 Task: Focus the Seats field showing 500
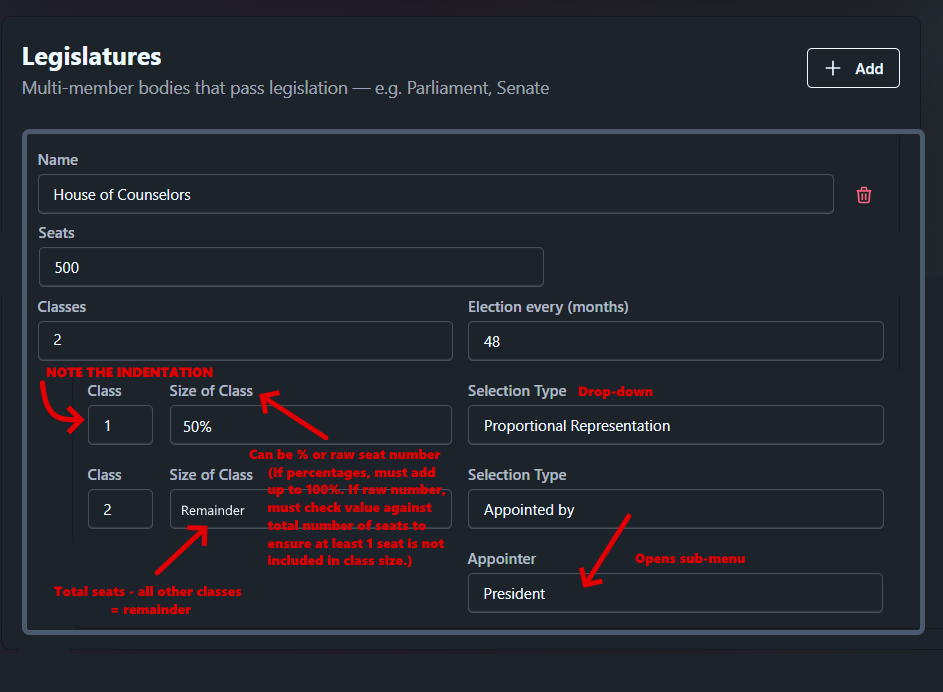(x=291, y=267)
